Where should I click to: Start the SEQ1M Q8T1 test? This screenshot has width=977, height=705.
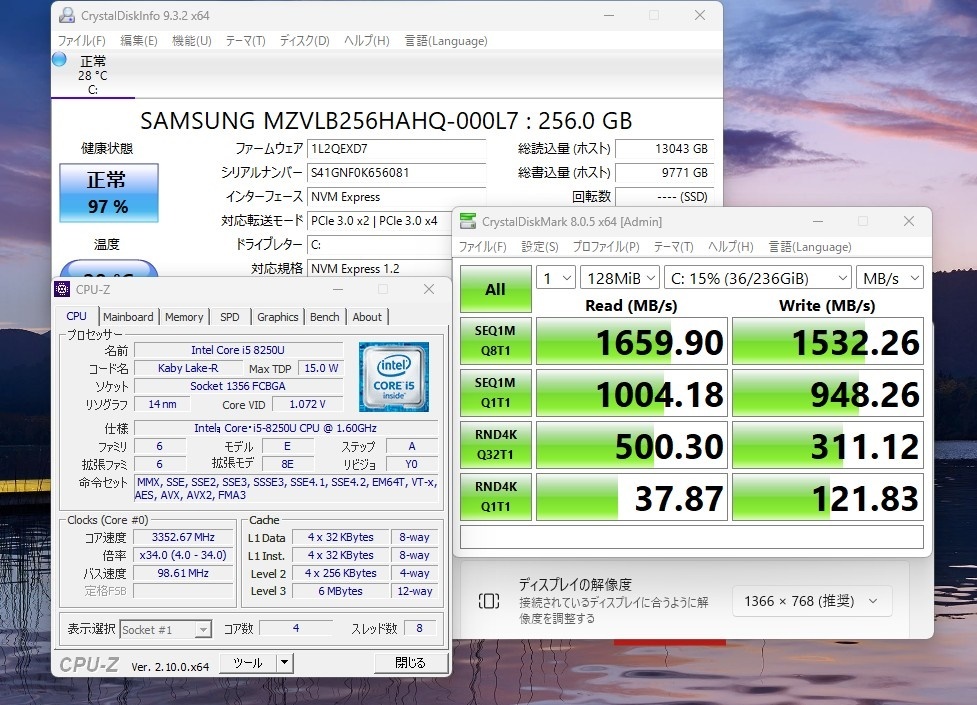[495, 341]
